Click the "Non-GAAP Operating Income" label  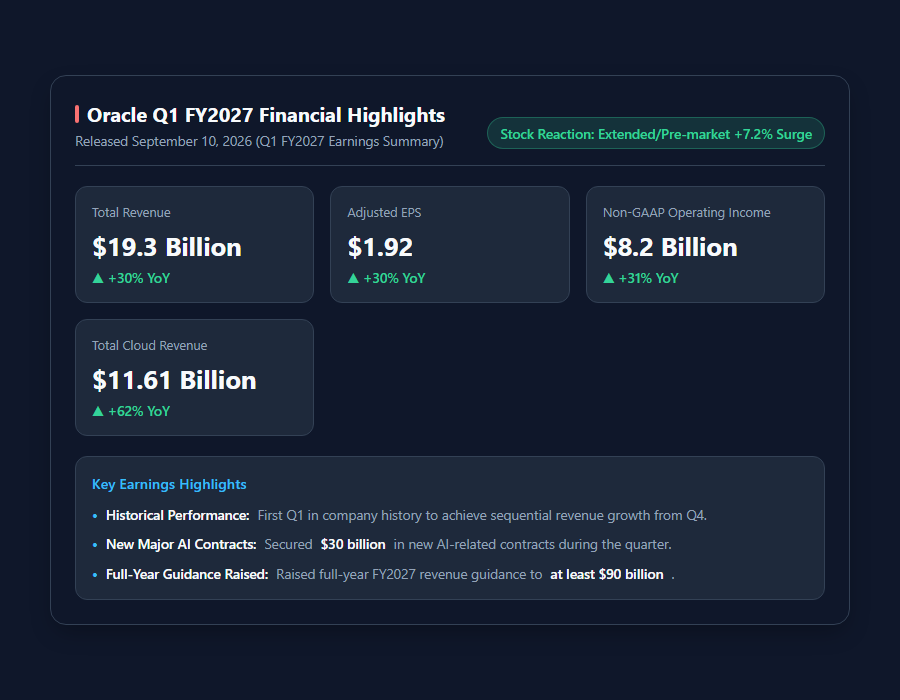point(686,212)
